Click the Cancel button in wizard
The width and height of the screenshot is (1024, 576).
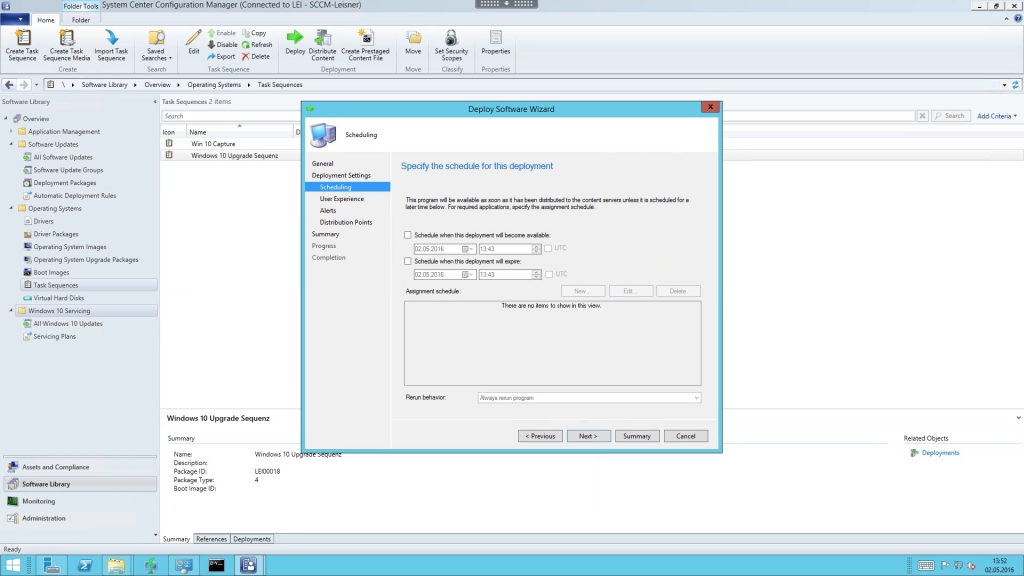pyautogui.click(x=686, y=436)
